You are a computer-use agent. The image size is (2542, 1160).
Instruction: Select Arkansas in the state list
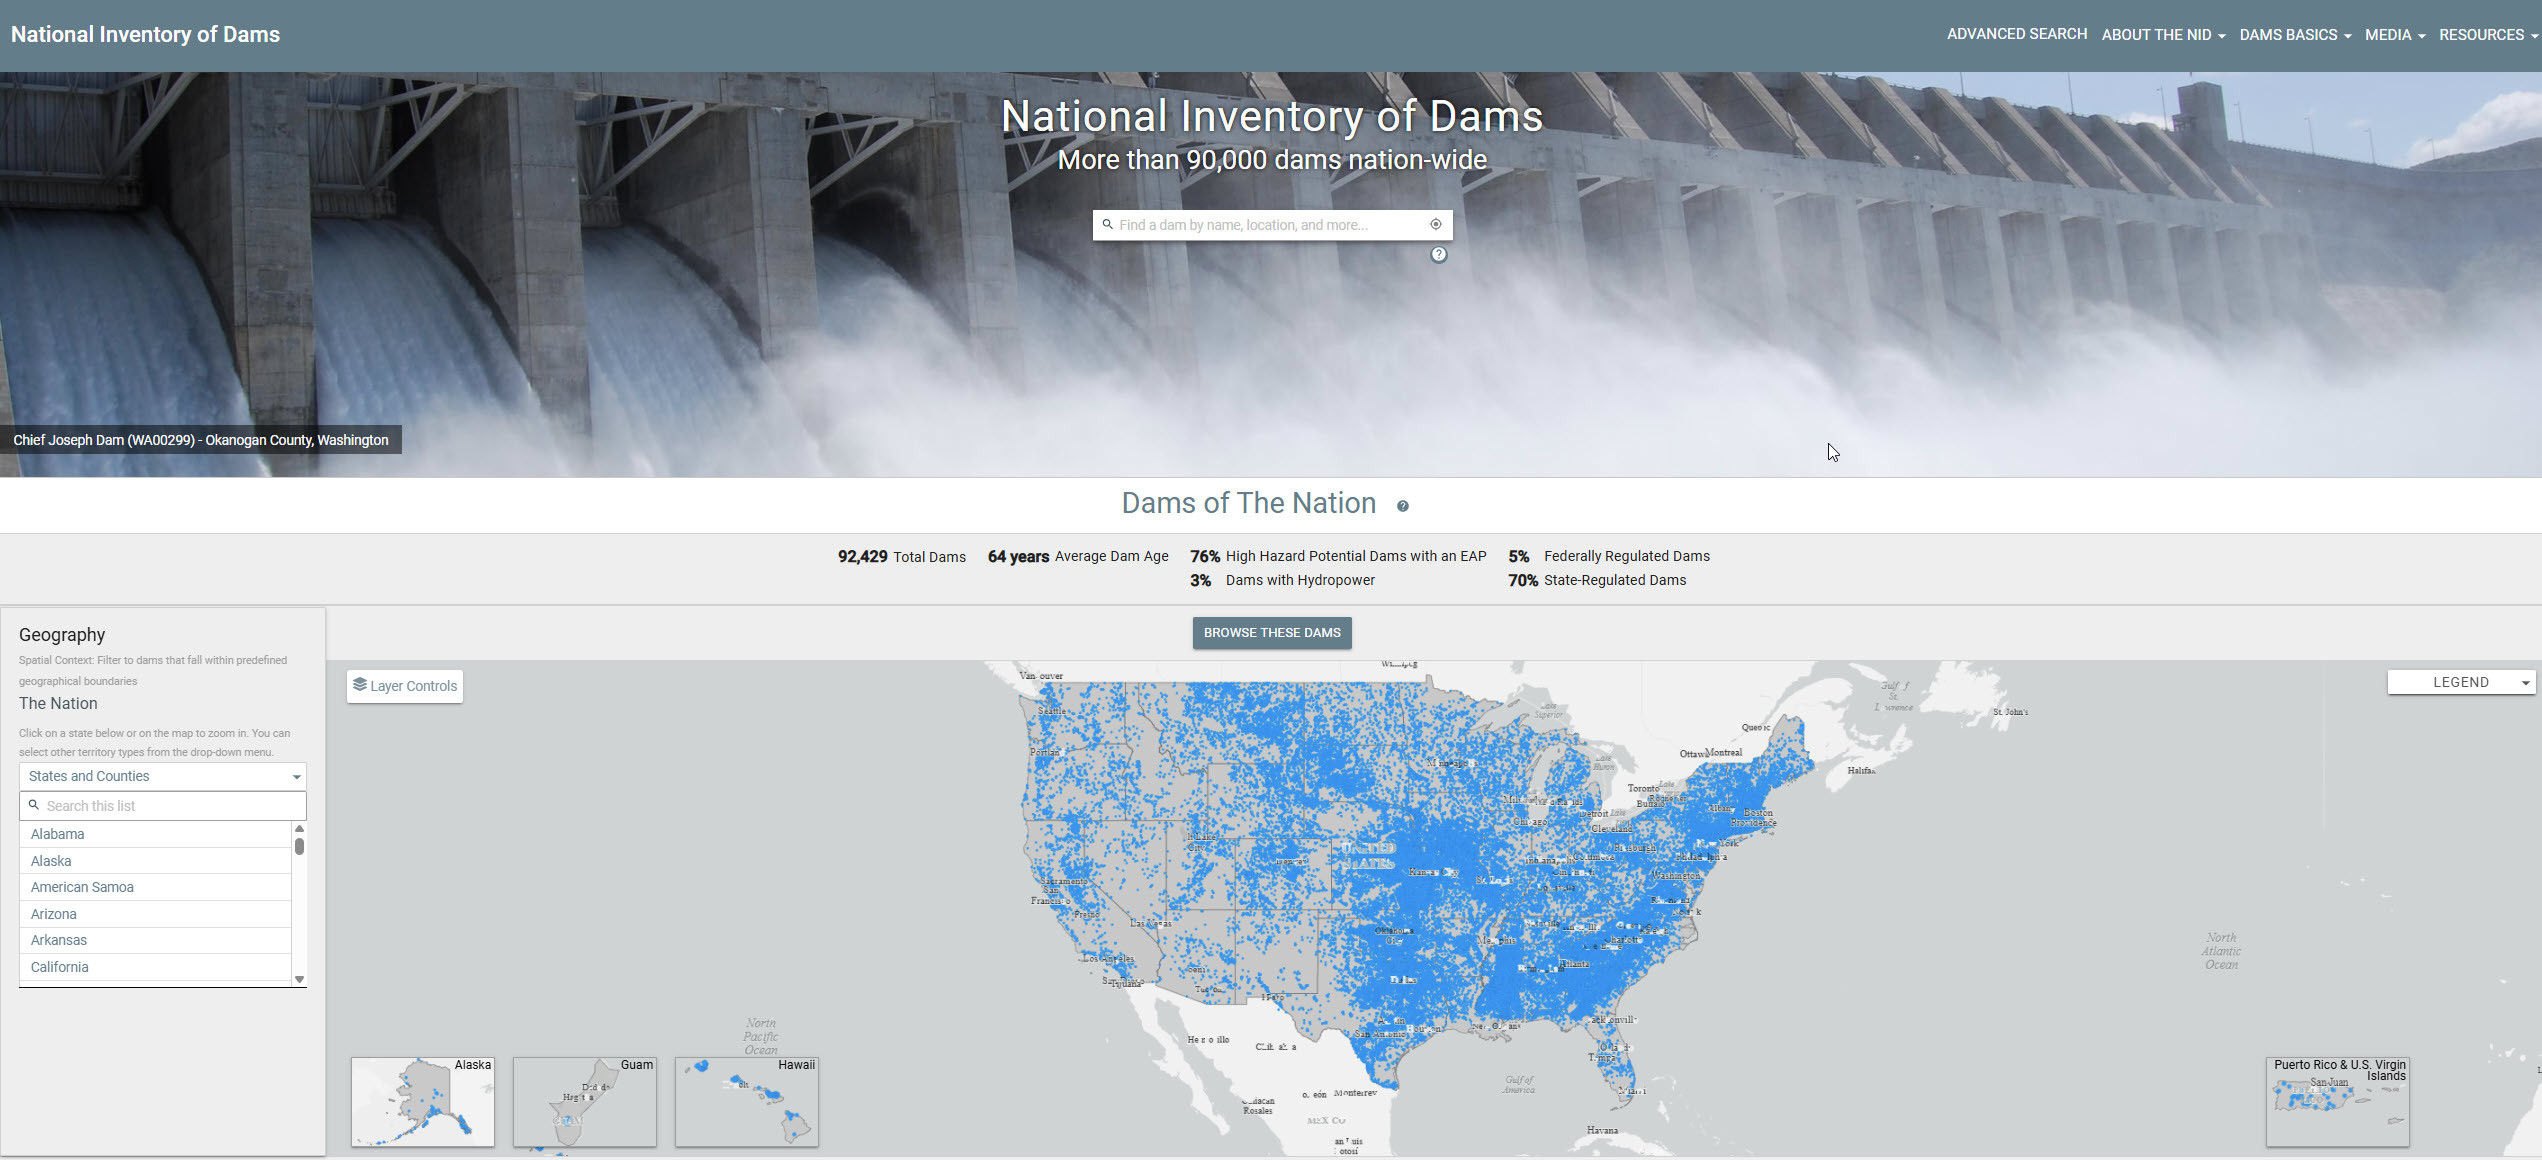(x=155, y=940)
